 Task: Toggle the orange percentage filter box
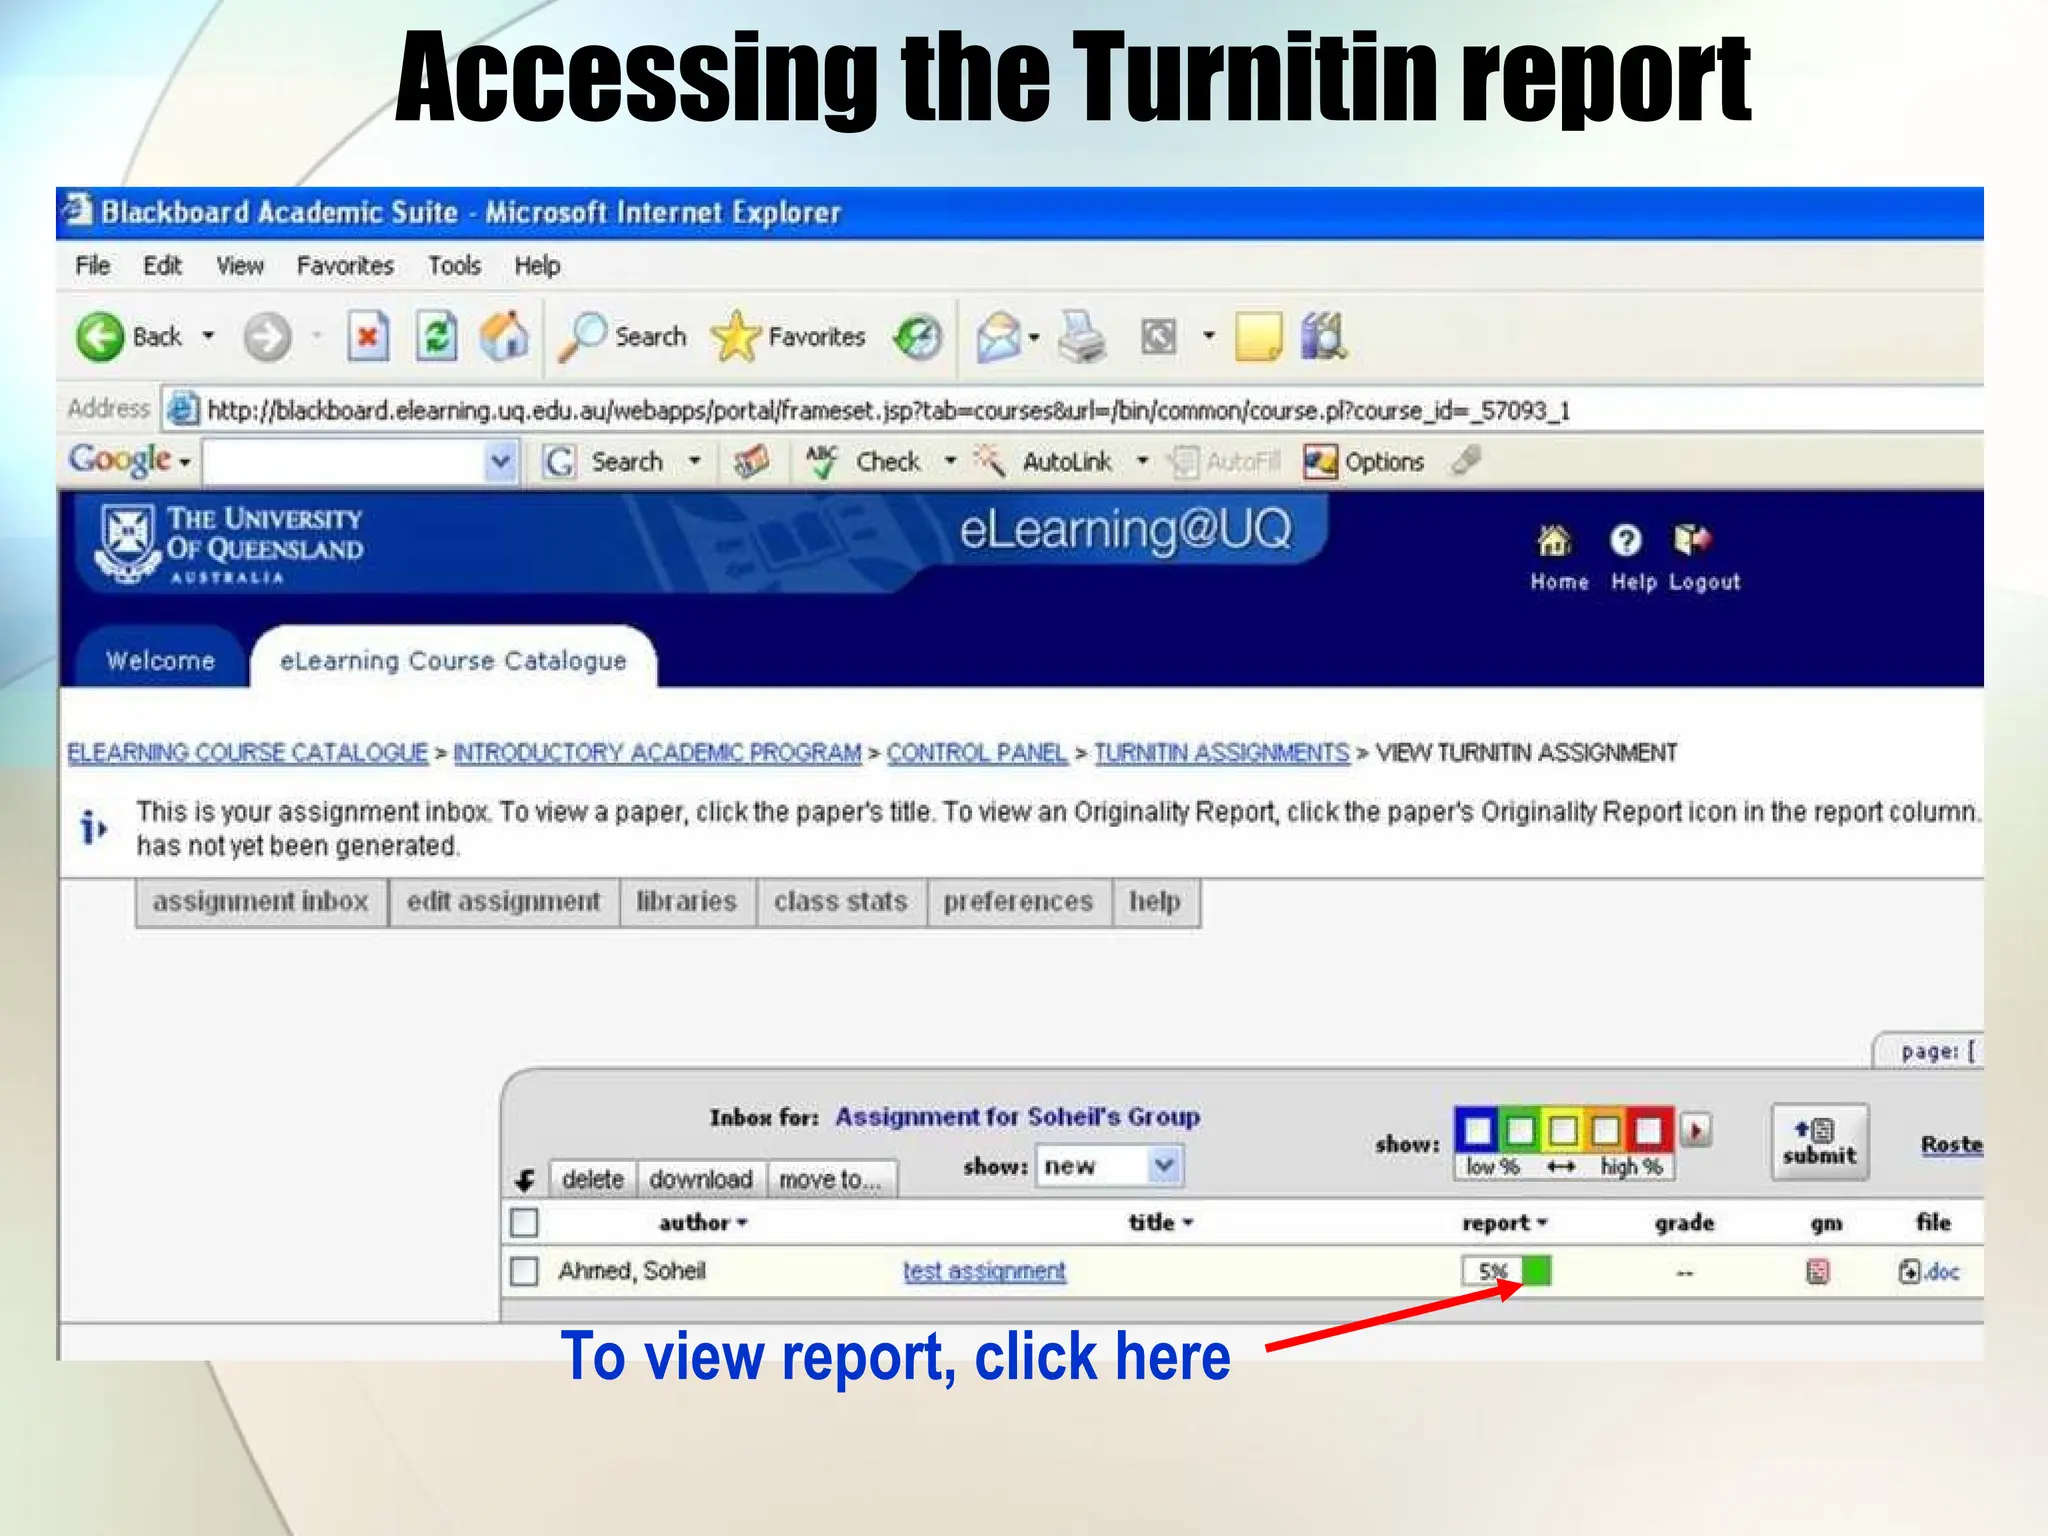[x=1606, y=1131]
